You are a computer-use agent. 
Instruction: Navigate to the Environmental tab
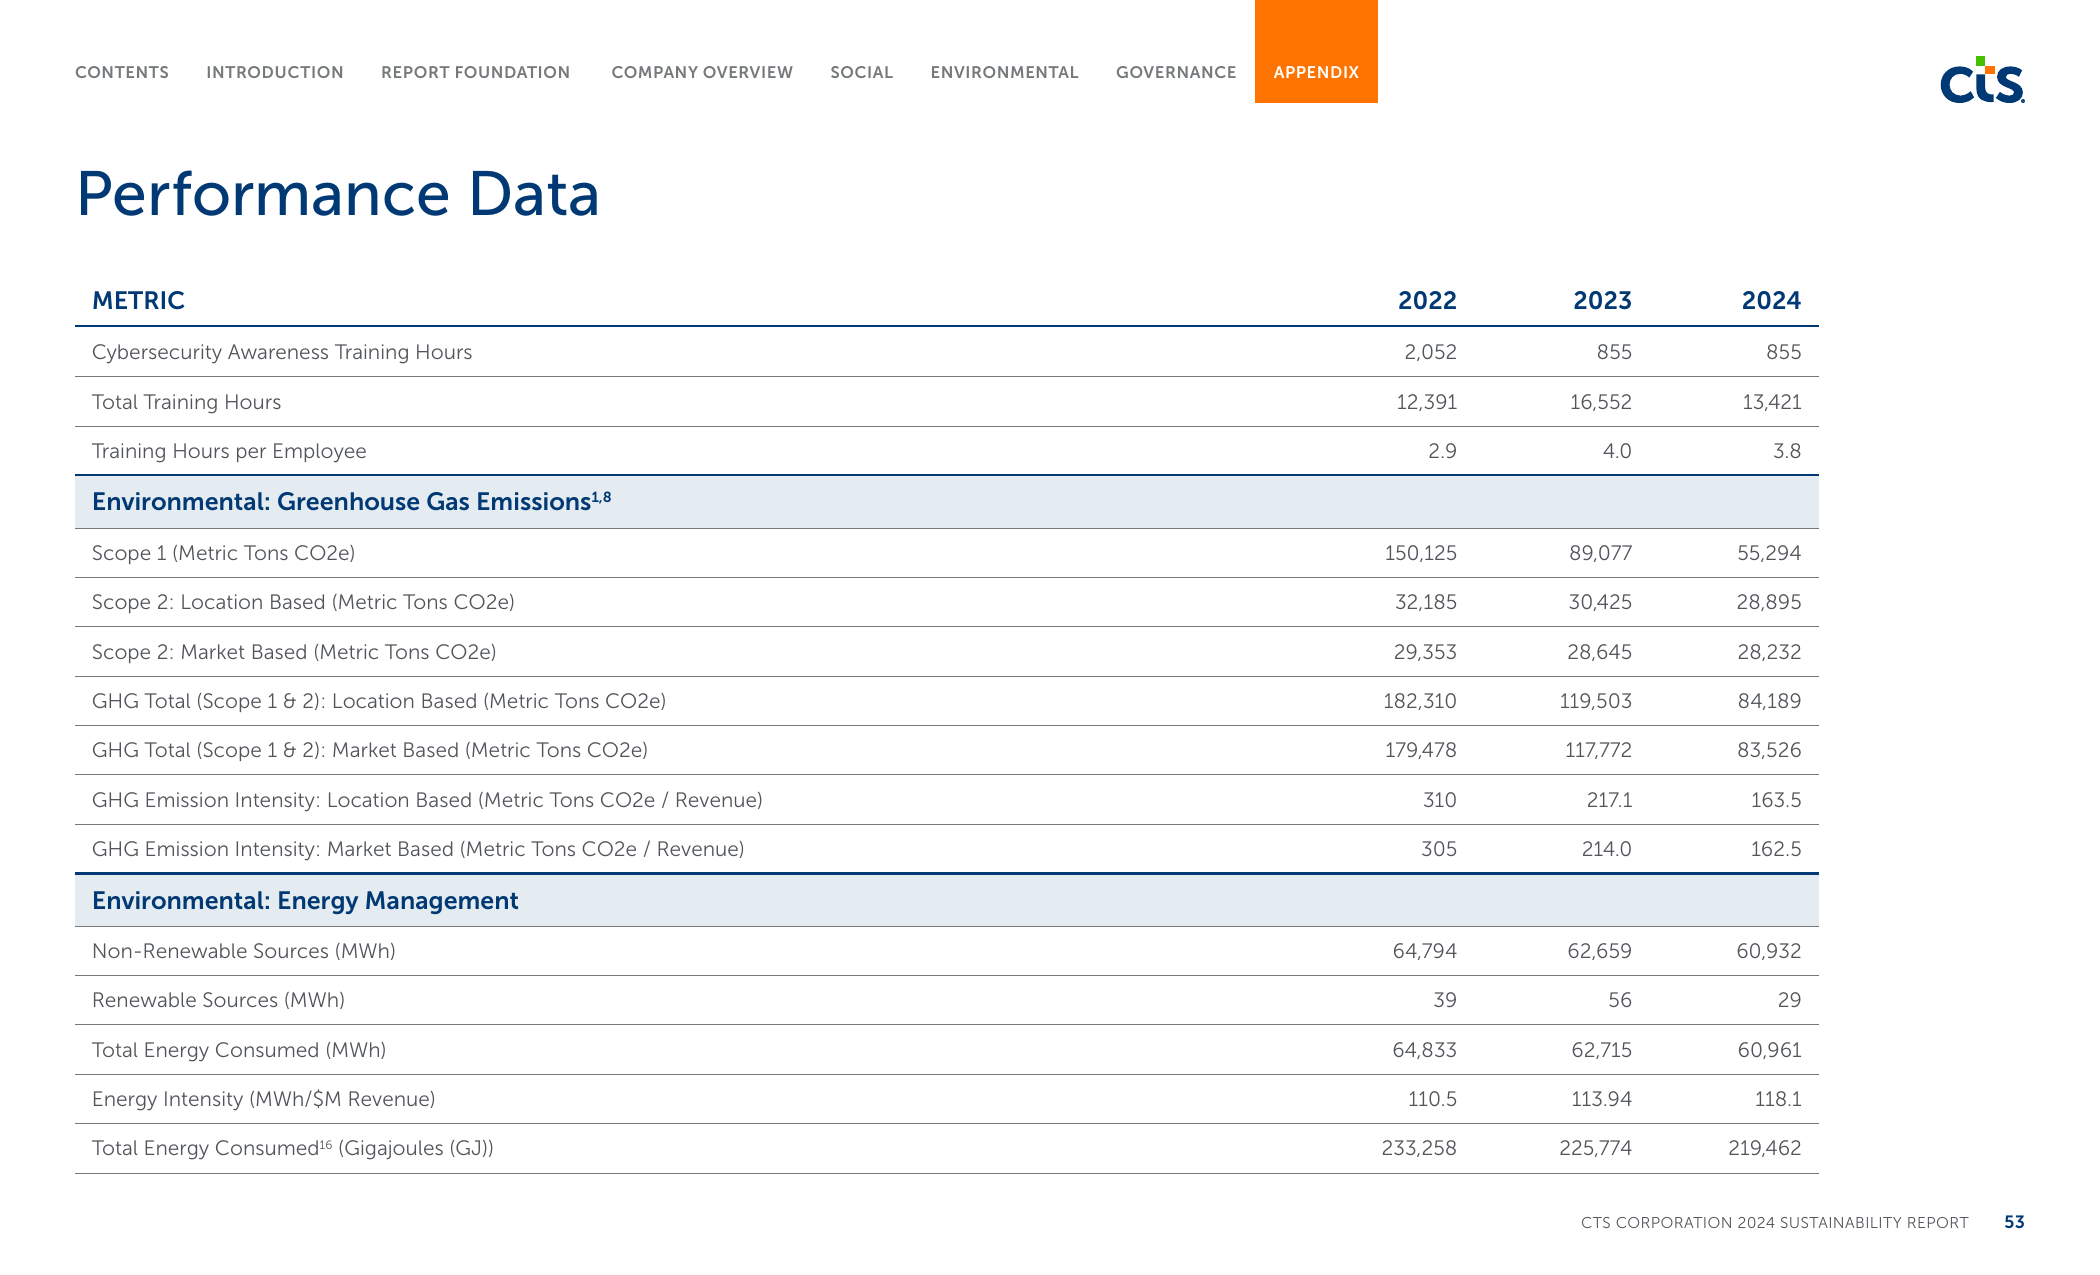tap(1005, 72)
